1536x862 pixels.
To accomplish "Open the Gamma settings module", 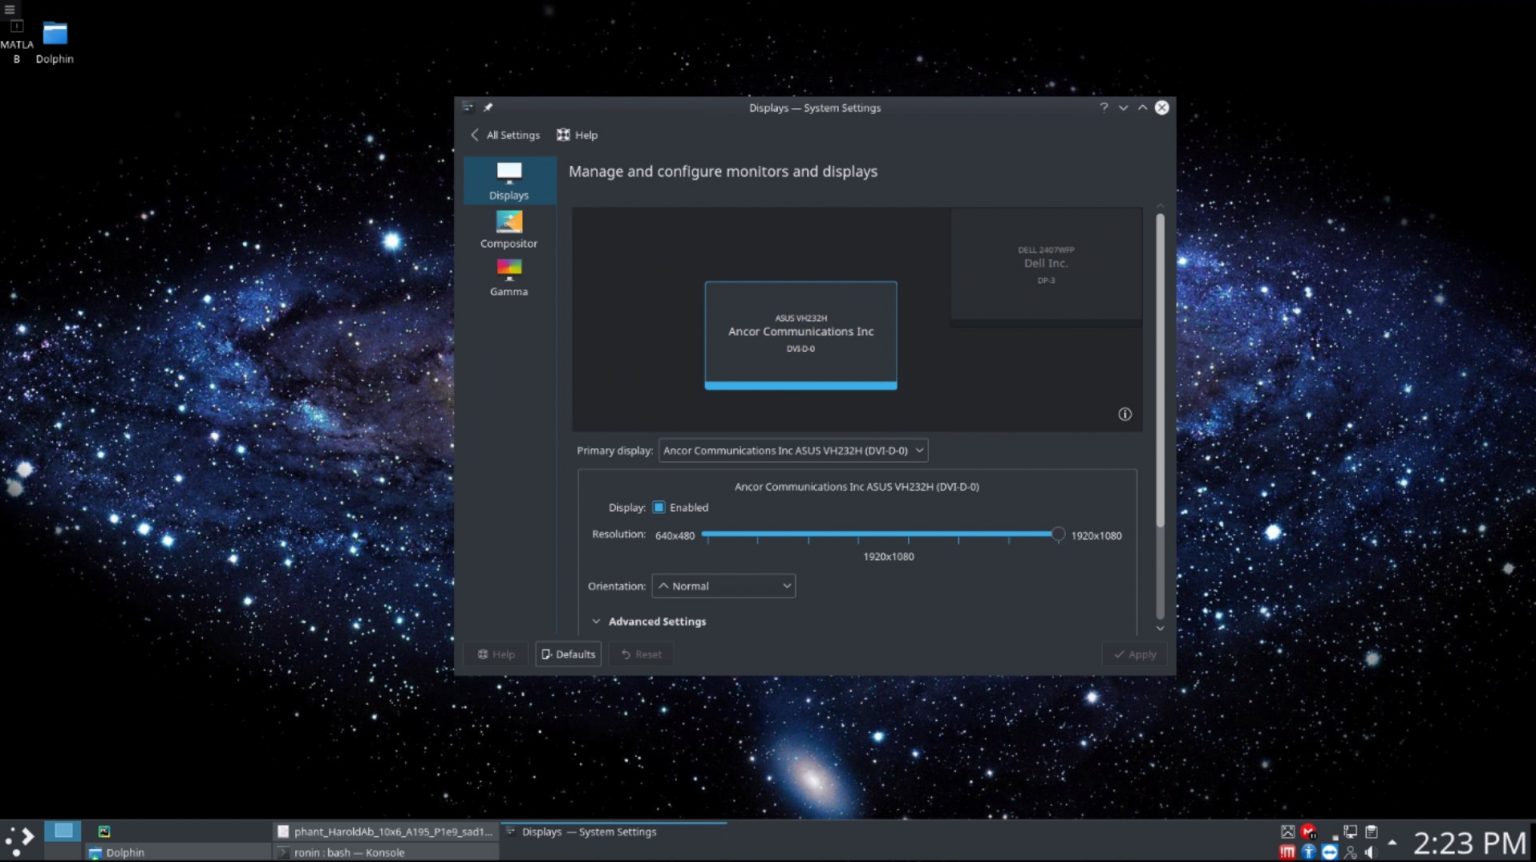I will click(509, 277).
